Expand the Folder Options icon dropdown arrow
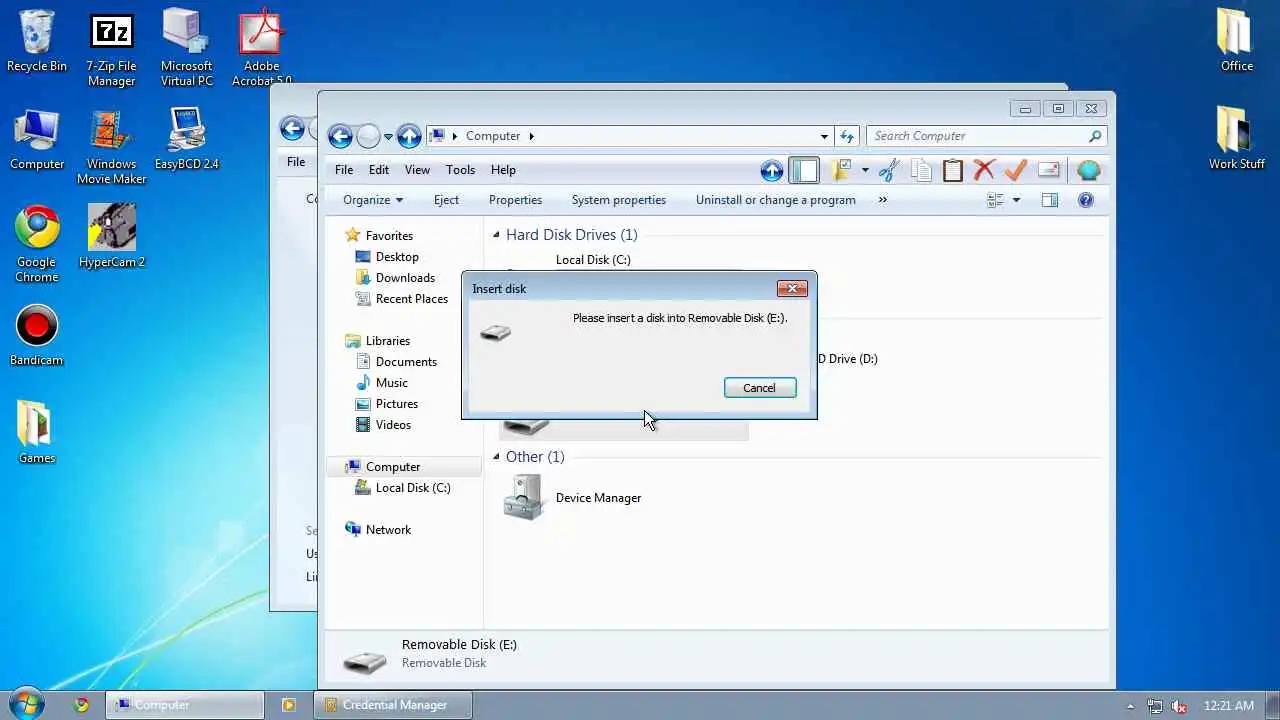This screenshot has height=720, width=1280. [865, 171]
